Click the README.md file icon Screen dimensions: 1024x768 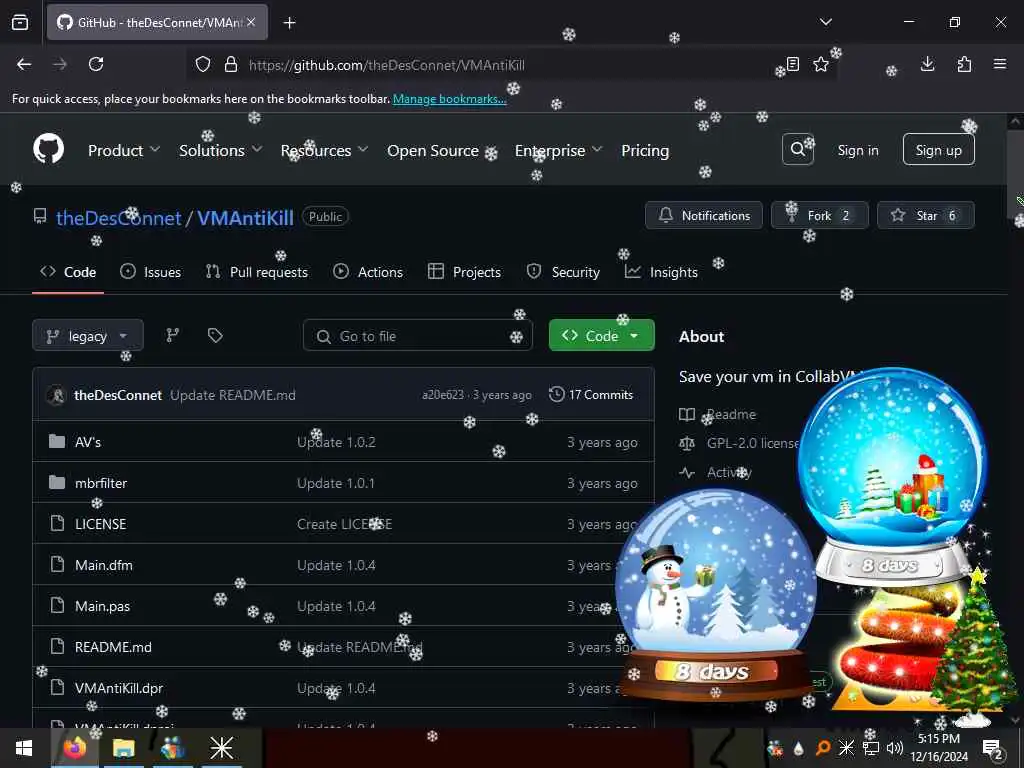[57, 647]
